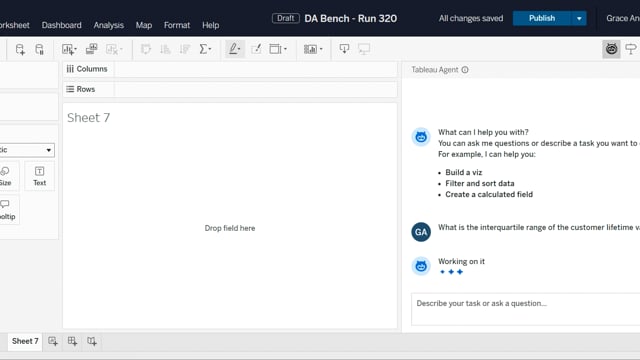Click the interquartile range question message

pos(539,227)
